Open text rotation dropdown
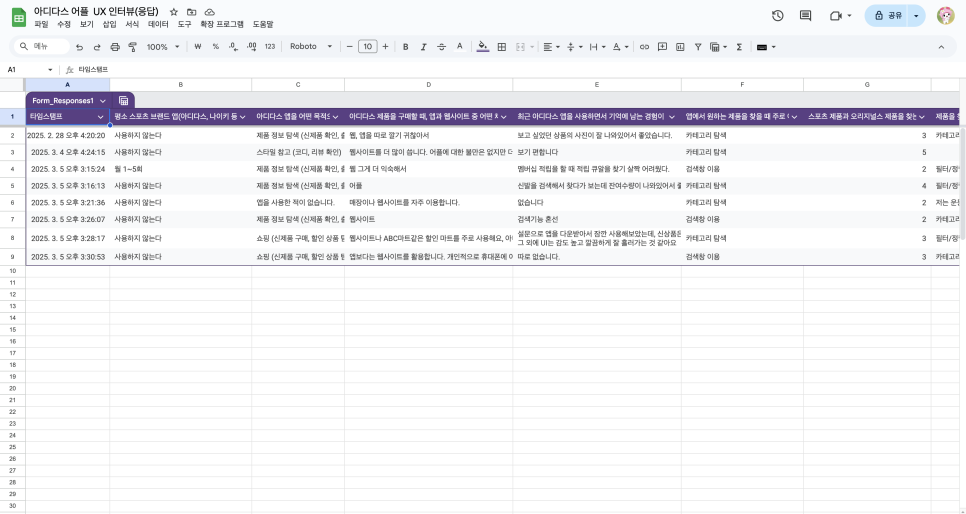 point(620,47)
